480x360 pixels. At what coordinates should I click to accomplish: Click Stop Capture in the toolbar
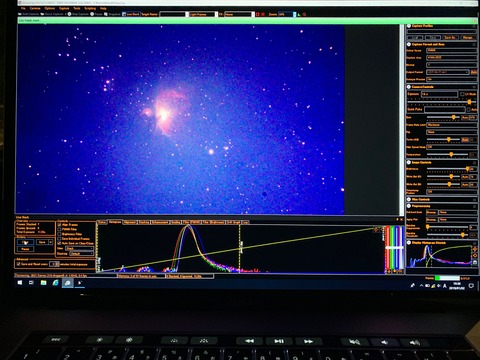point(78,14)
